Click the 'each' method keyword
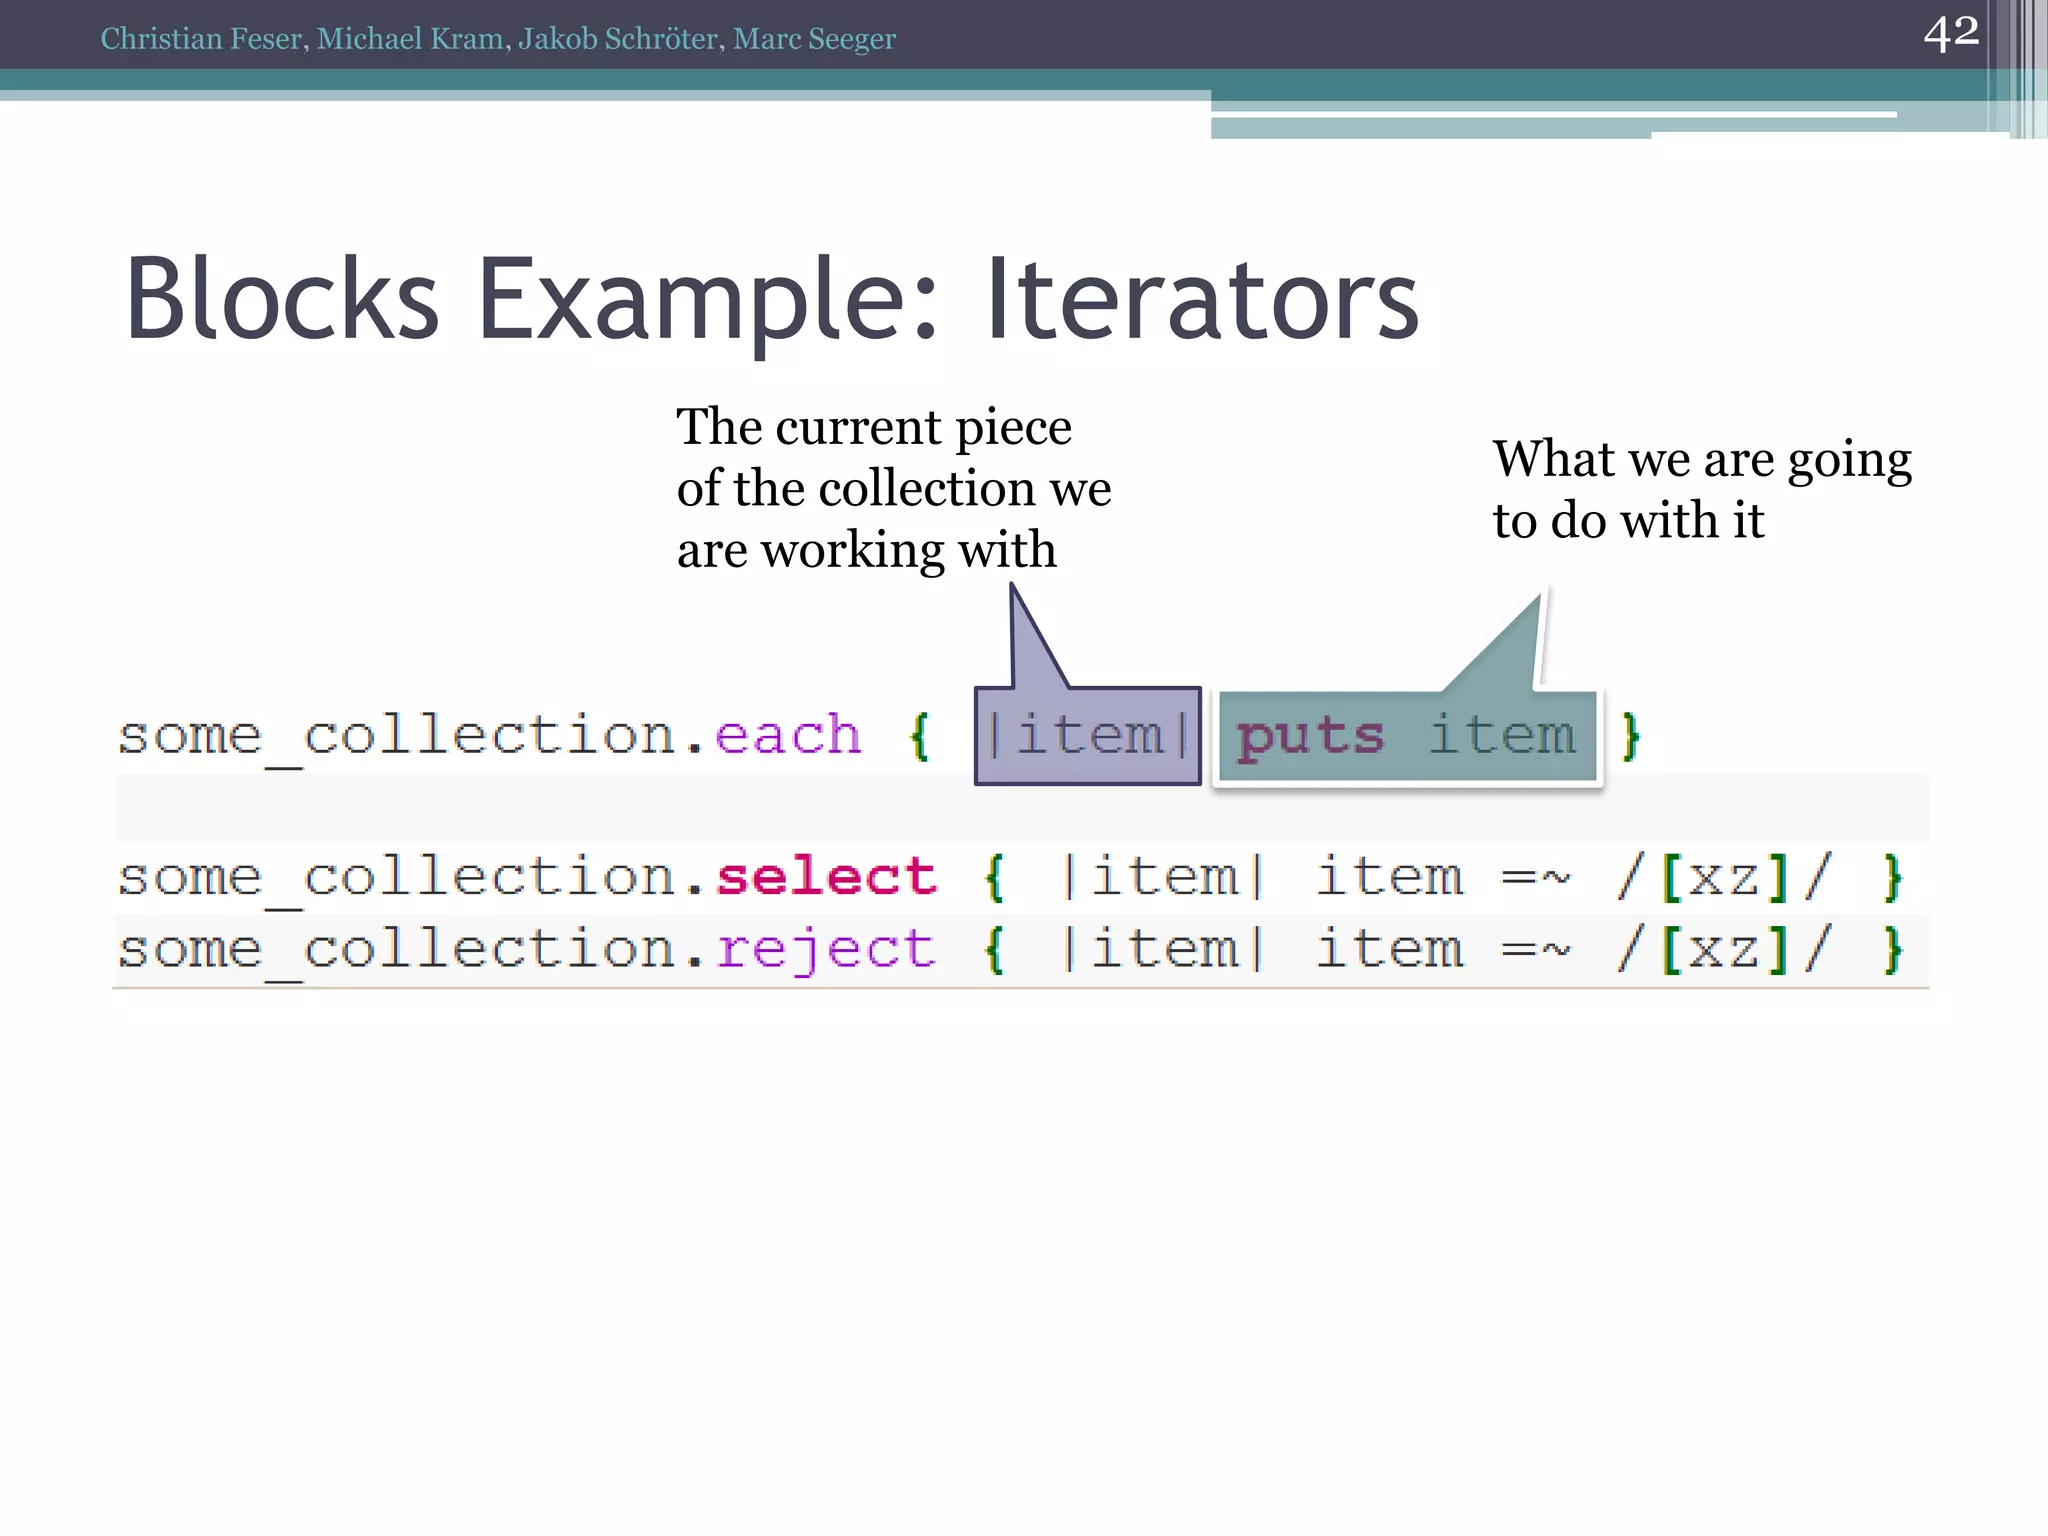2048x1536 pixels. click(788, 735)
